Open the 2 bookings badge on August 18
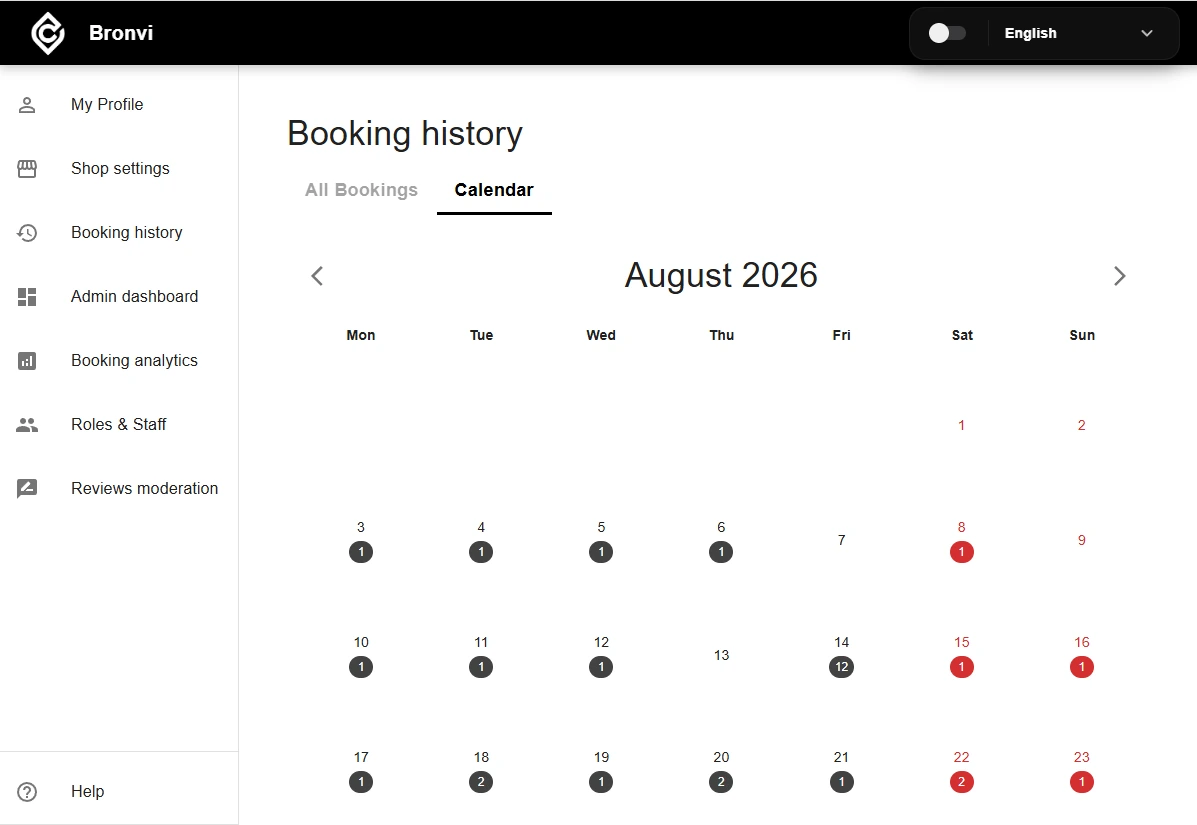Screen dimensions: 1197x825 point(481,782)
